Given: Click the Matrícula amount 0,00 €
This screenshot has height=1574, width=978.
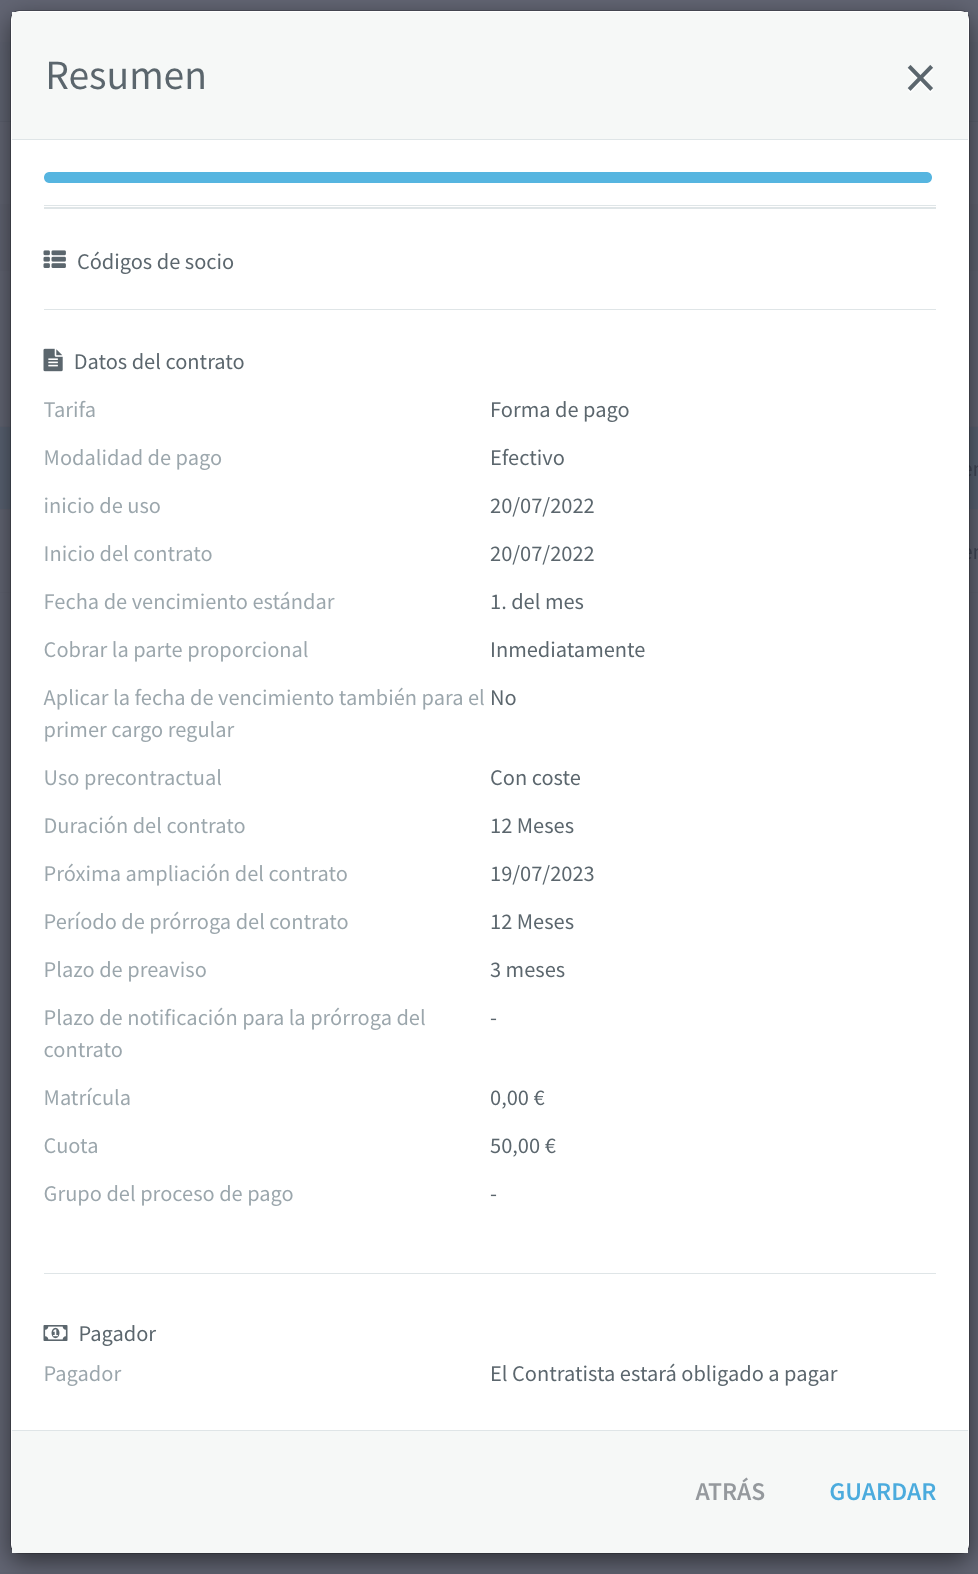Looking at the screenshot, I should pos(517,1097).
